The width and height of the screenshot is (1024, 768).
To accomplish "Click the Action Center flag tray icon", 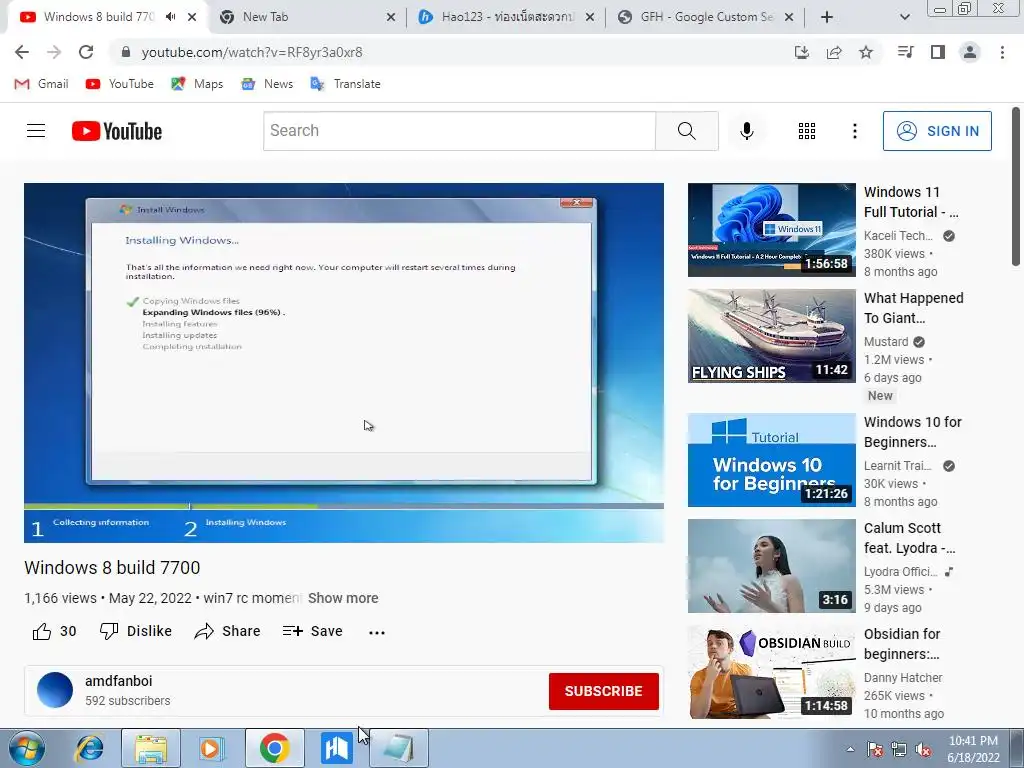I will point(874,749).
